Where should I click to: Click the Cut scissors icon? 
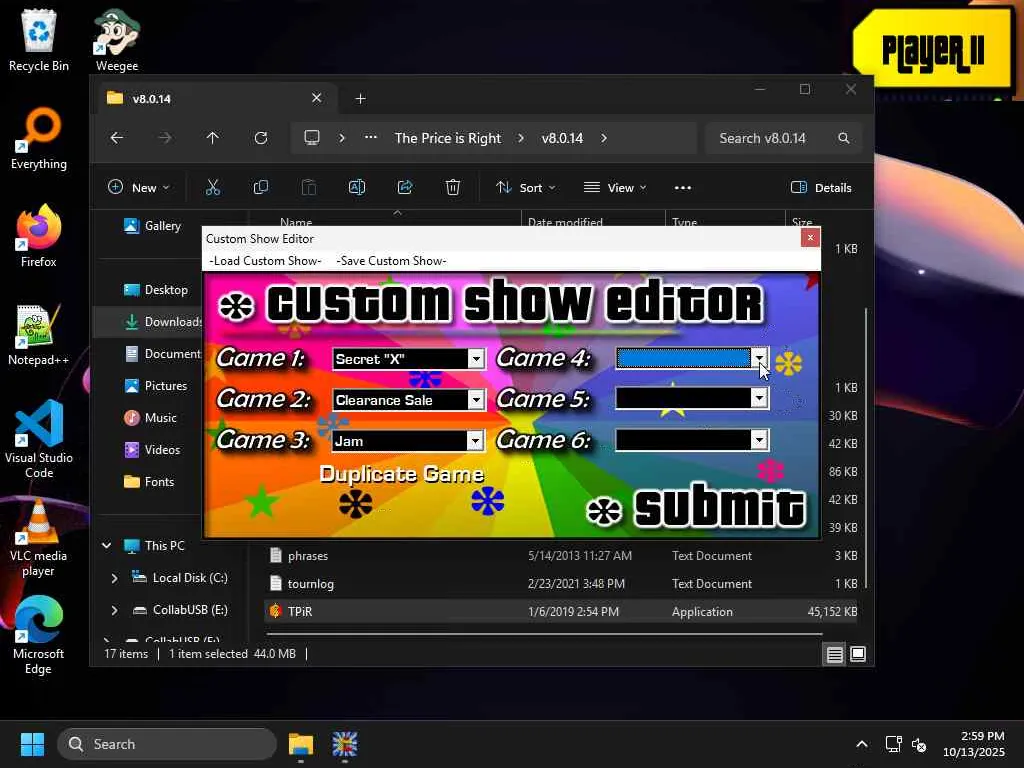tap(213, 187)
